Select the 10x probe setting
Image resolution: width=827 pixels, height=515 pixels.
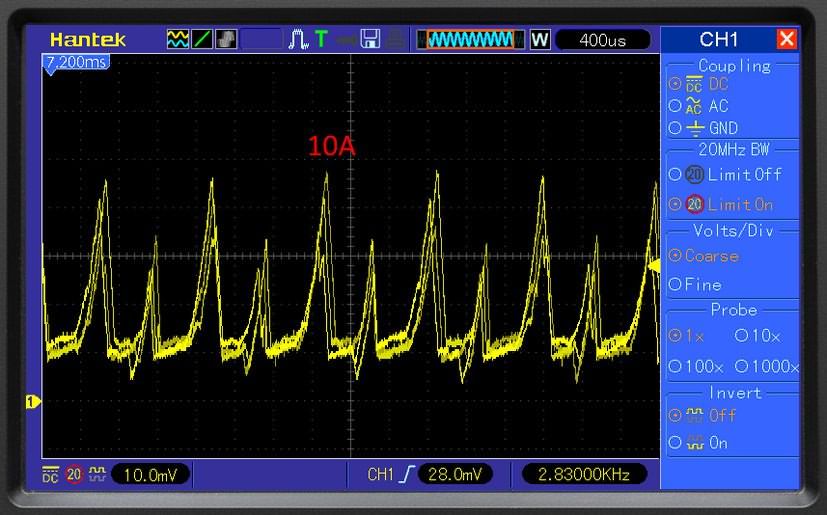pos(757,336)
